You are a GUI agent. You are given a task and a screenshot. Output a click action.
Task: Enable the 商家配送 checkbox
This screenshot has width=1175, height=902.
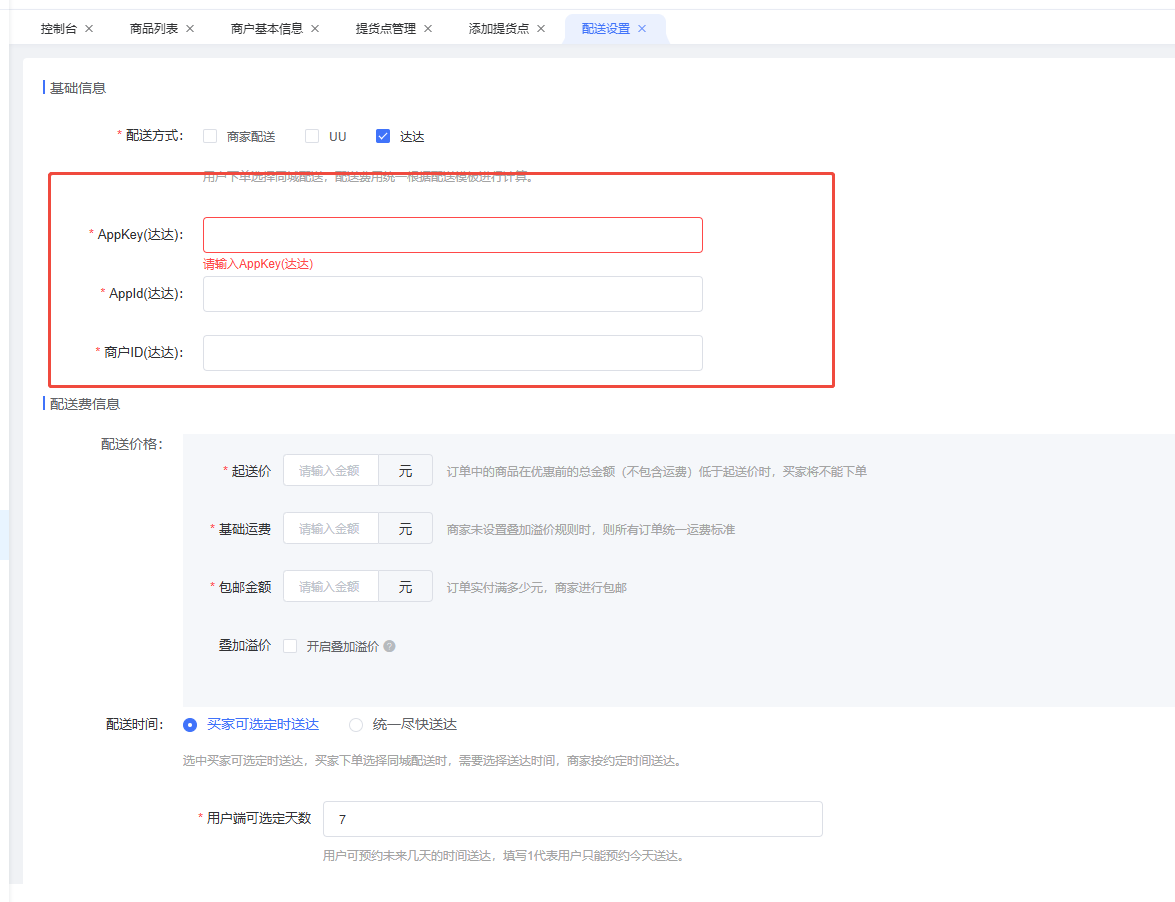(x=210, y=137)
